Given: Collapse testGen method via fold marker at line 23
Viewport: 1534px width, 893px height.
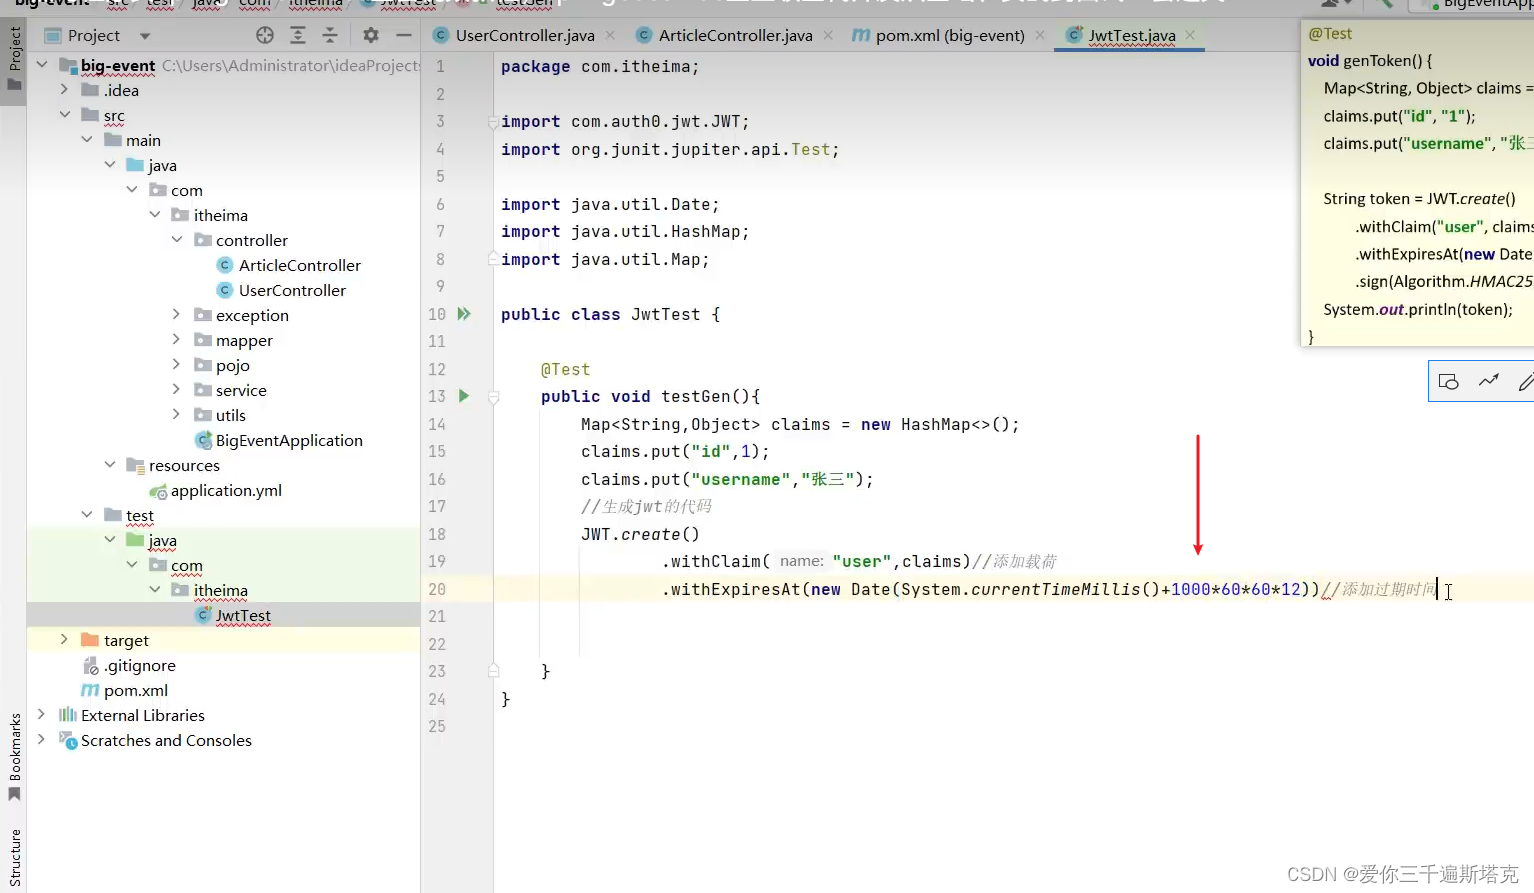Looking at the screenshot, I should click(x=492, y=671).
